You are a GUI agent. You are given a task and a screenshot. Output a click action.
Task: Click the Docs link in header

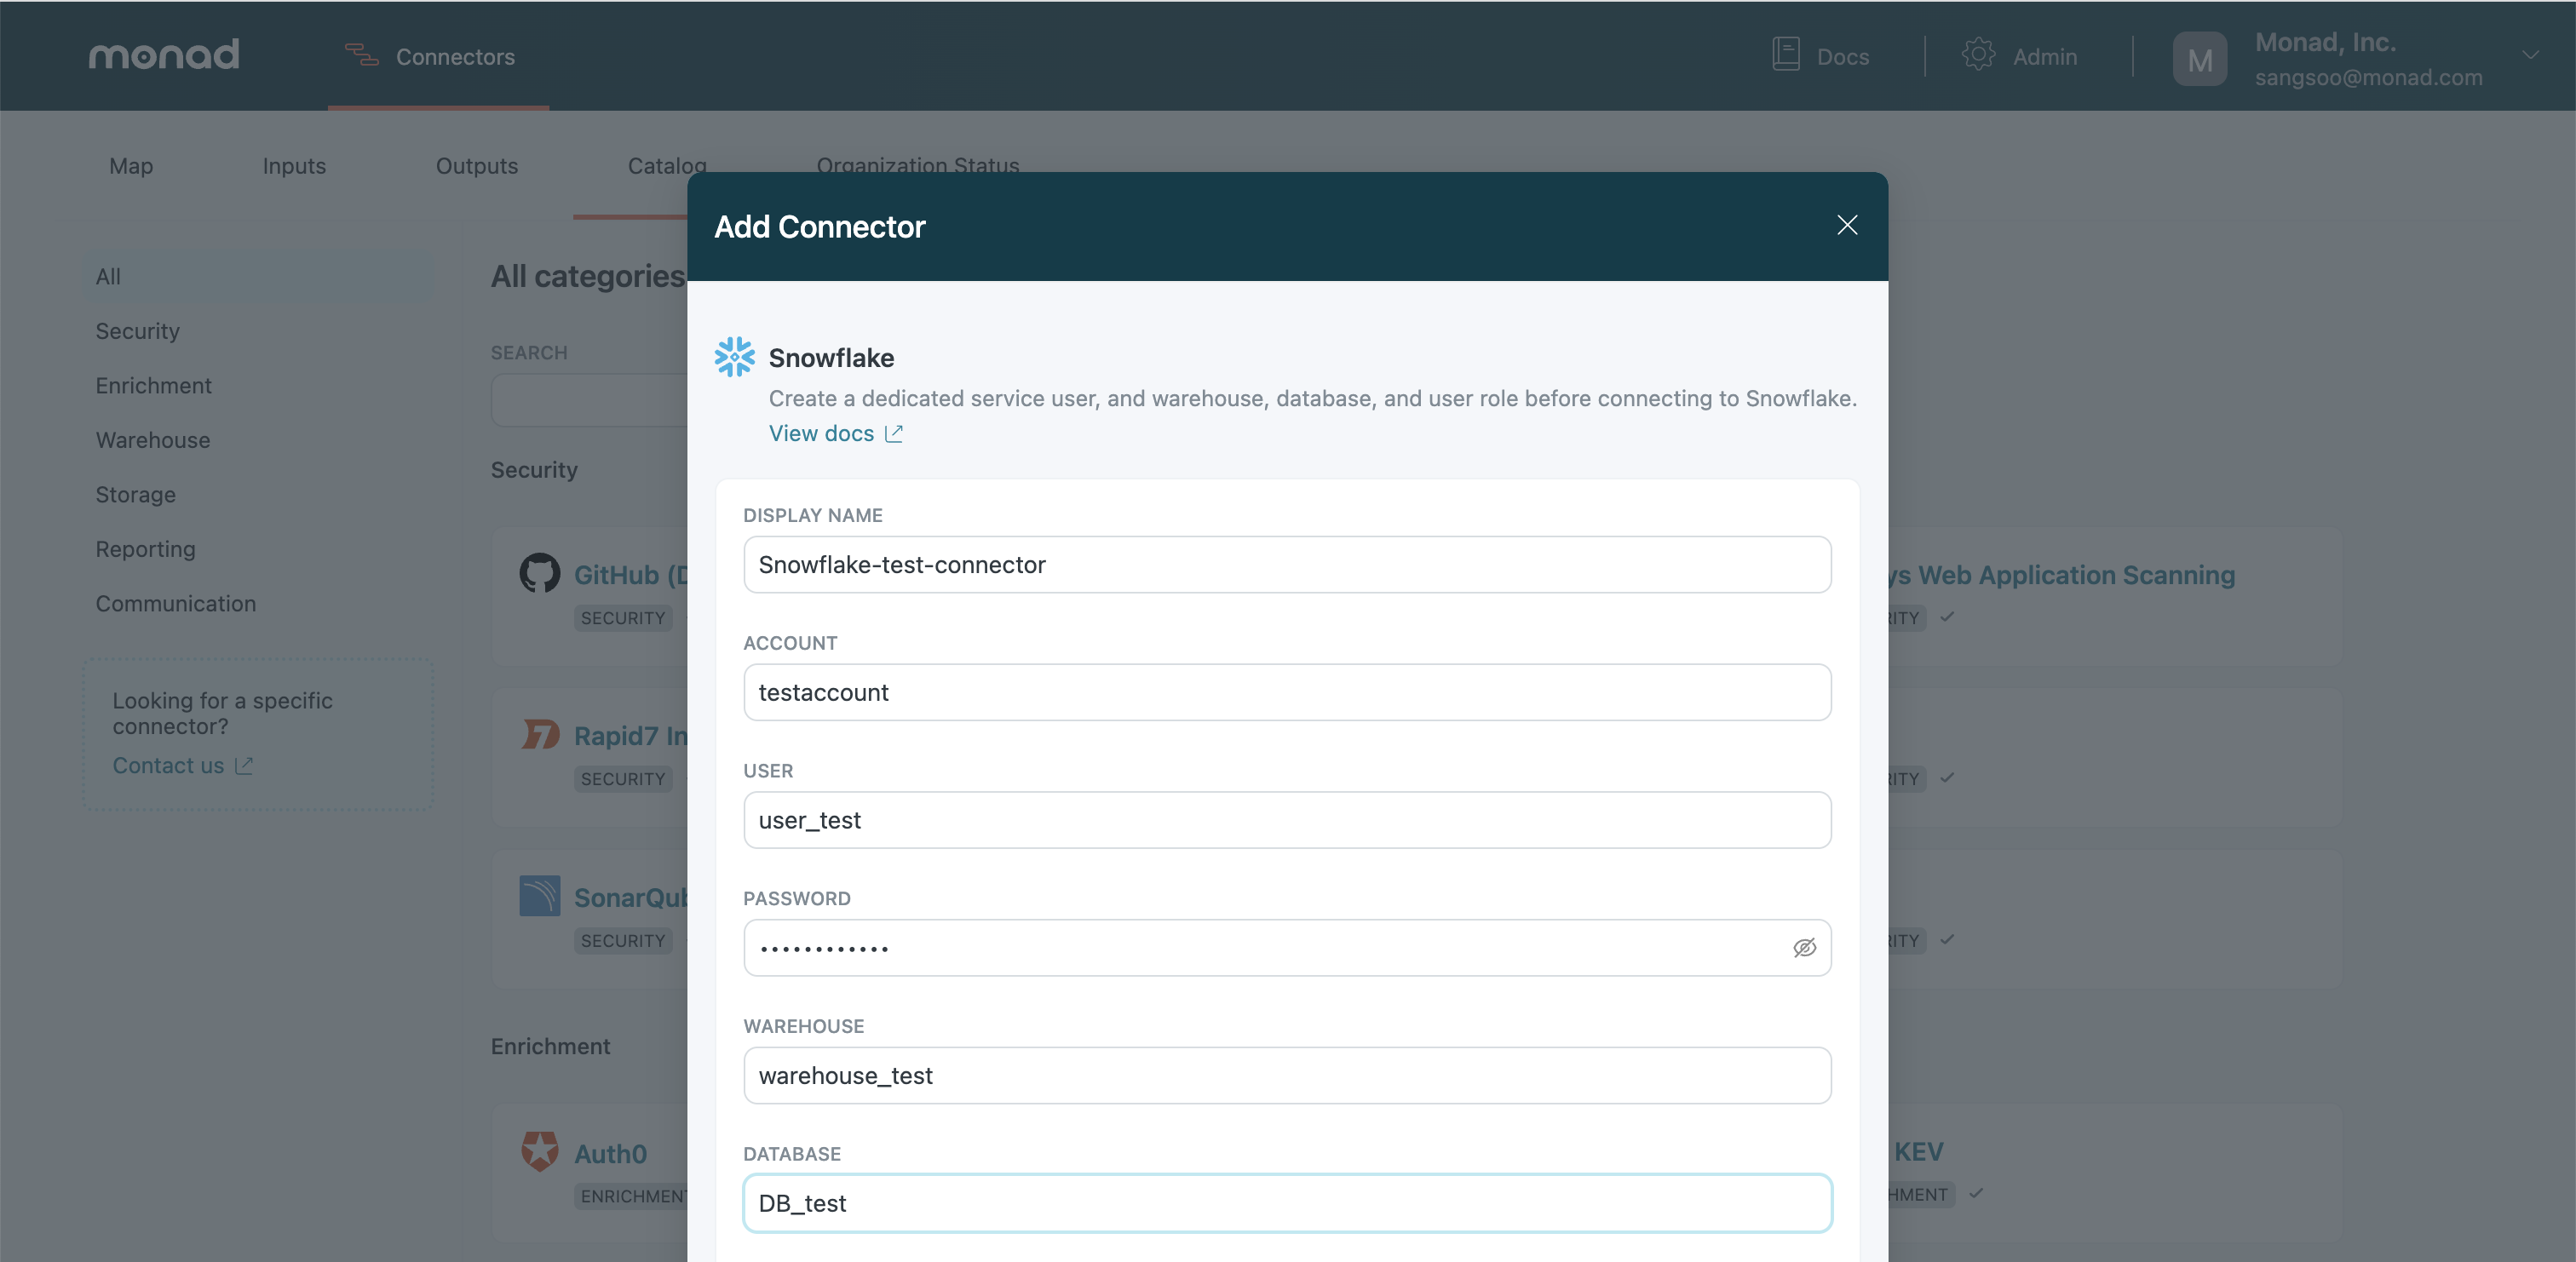(x=1842, y=57)
